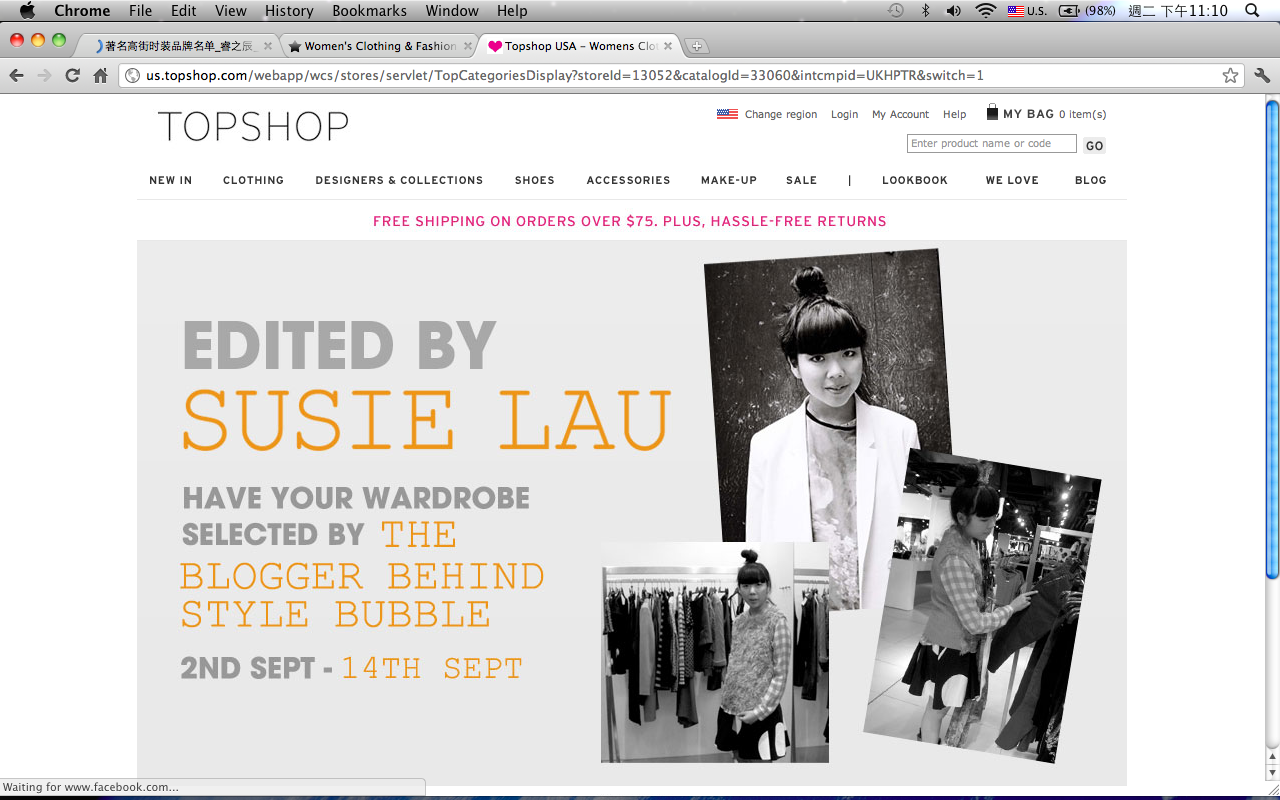
Task: Open the Chrome application menu
Action: coord(82,11)
